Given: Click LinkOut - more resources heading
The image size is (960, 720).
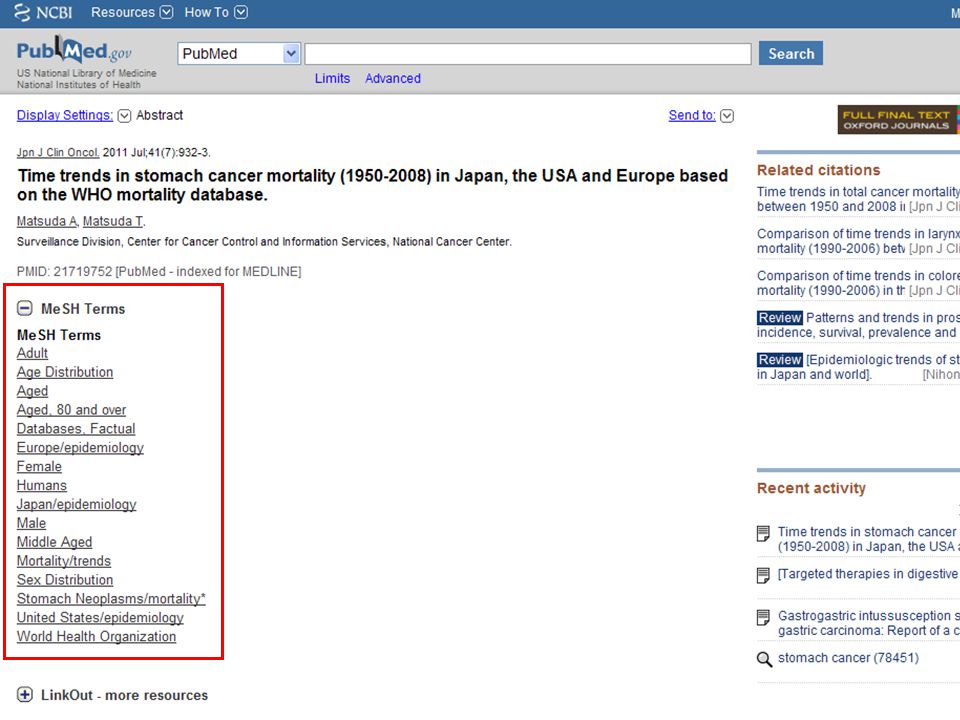Looking at the screenshot, I should click(x=124, y=695).
